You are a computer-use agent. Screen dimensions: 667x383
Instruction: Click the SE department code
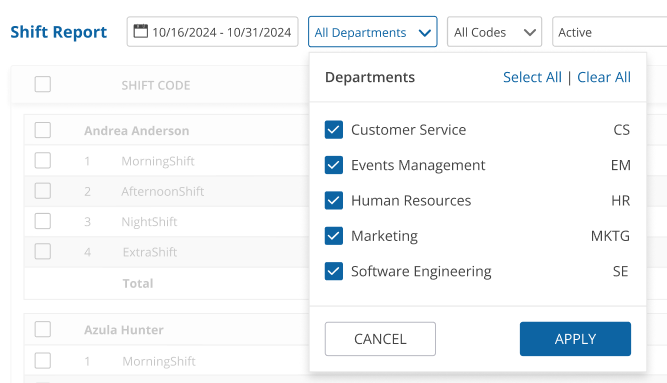pos(620,271)
